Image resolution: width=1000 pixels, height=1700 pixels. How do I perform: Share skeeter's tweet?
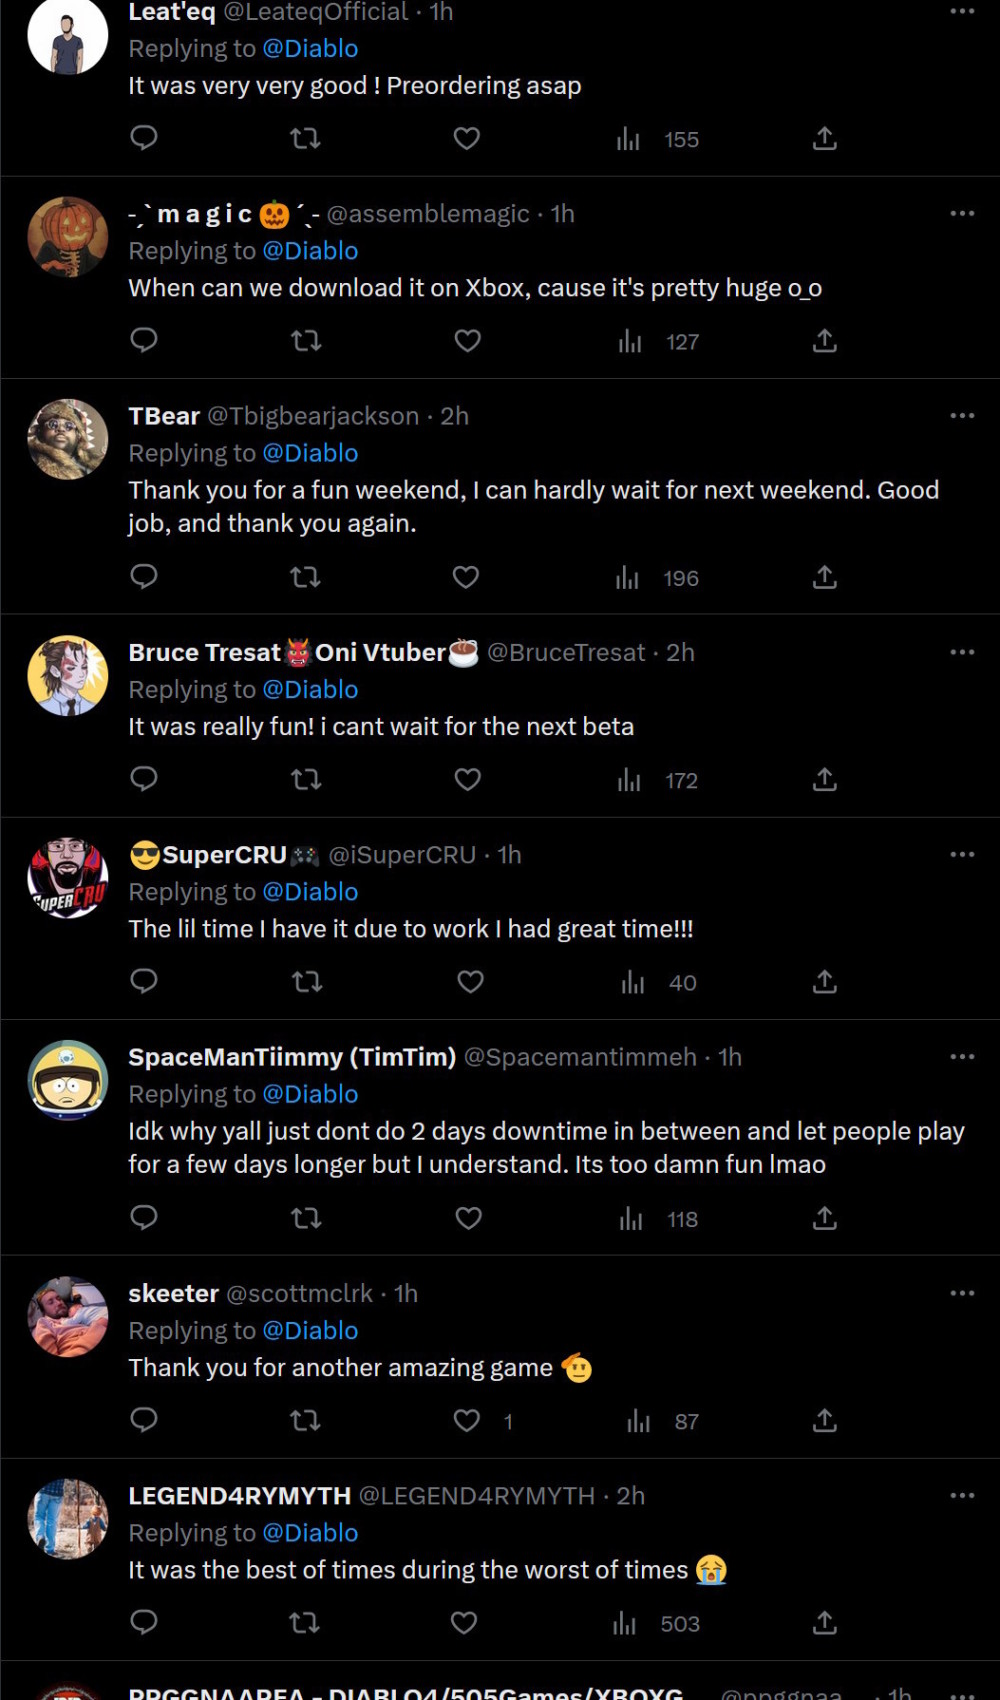[824, 1420]
